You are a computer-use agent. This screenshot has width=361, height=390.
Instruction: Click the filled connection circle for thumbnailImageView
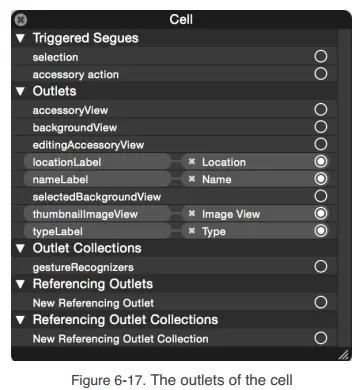click(x=321, y=214)
